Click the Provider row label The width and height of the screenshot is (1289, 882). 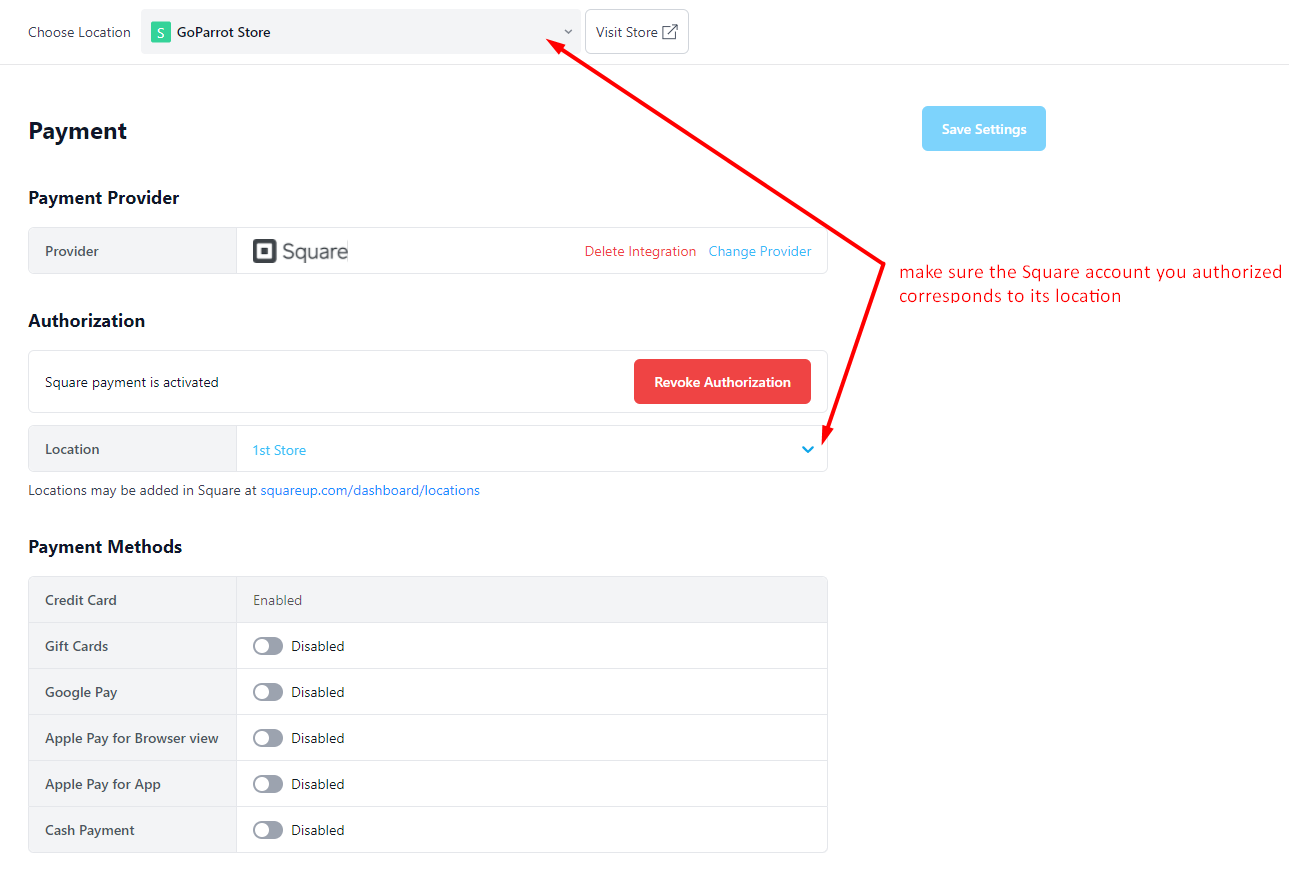tap(72, 251)
